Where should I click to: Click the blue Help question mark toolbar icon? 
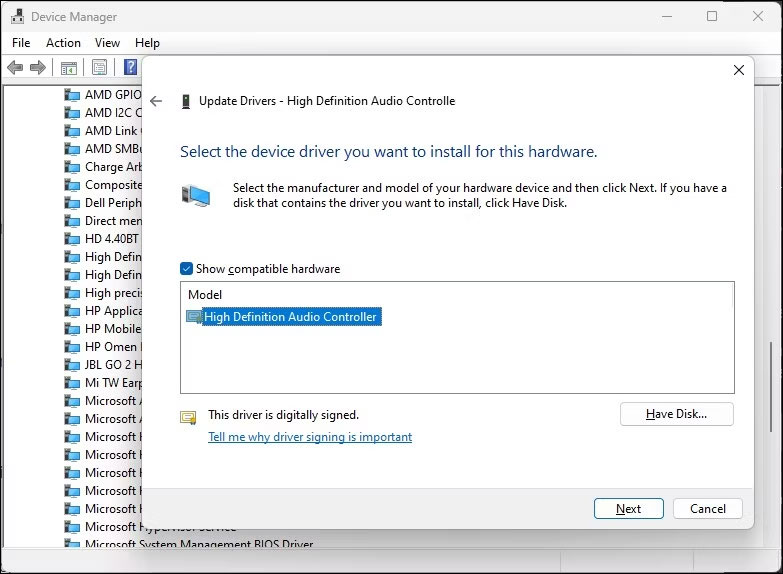(x=130, y=68)
